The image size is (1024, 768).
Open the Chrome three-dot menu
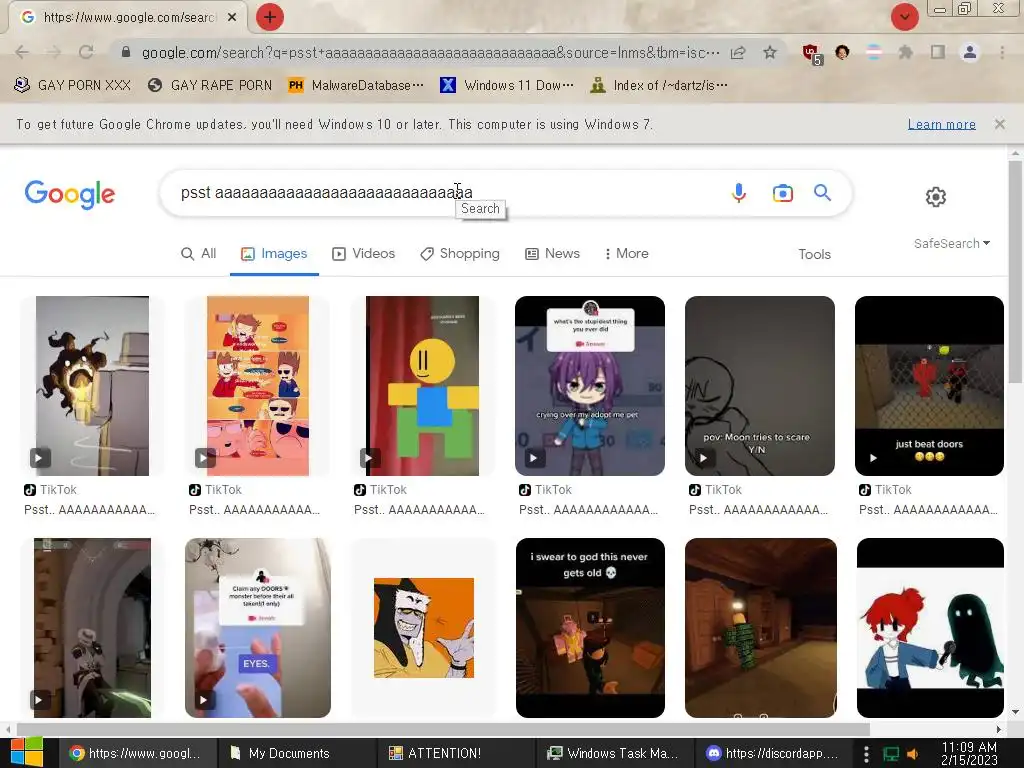point(1002,52)
